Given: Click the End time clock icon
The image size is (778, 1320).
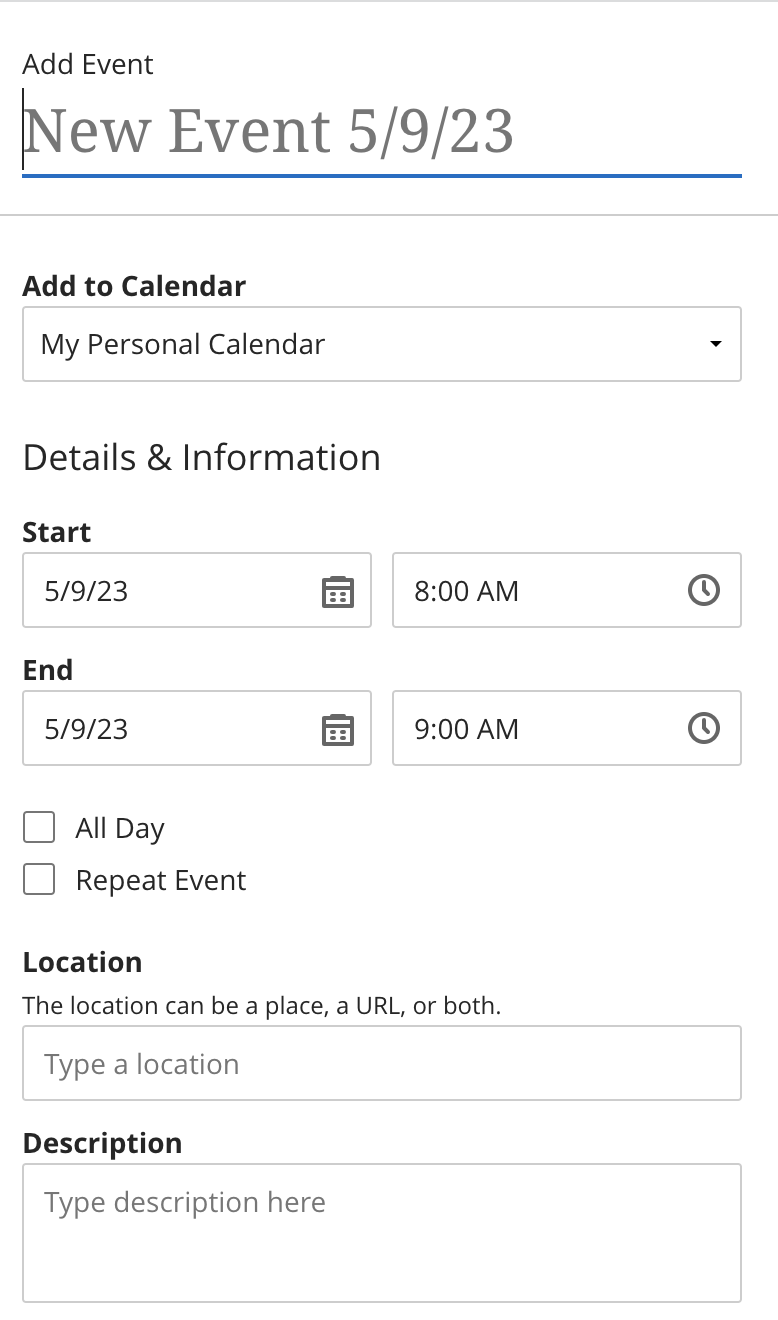Looking at the screenshot, I should pyautogui.click(x=704, y=728).
